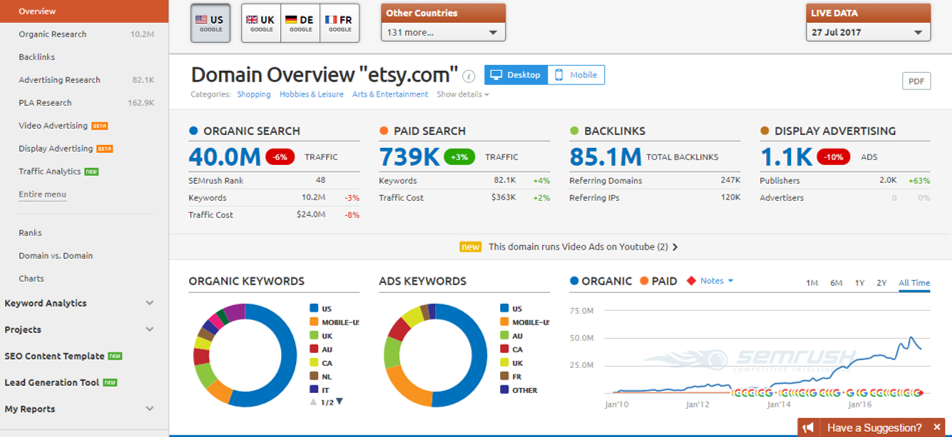Open the Hobbies & Leisure category link
This screenshot has height=437, width=952.
click(x=311, y=94)
